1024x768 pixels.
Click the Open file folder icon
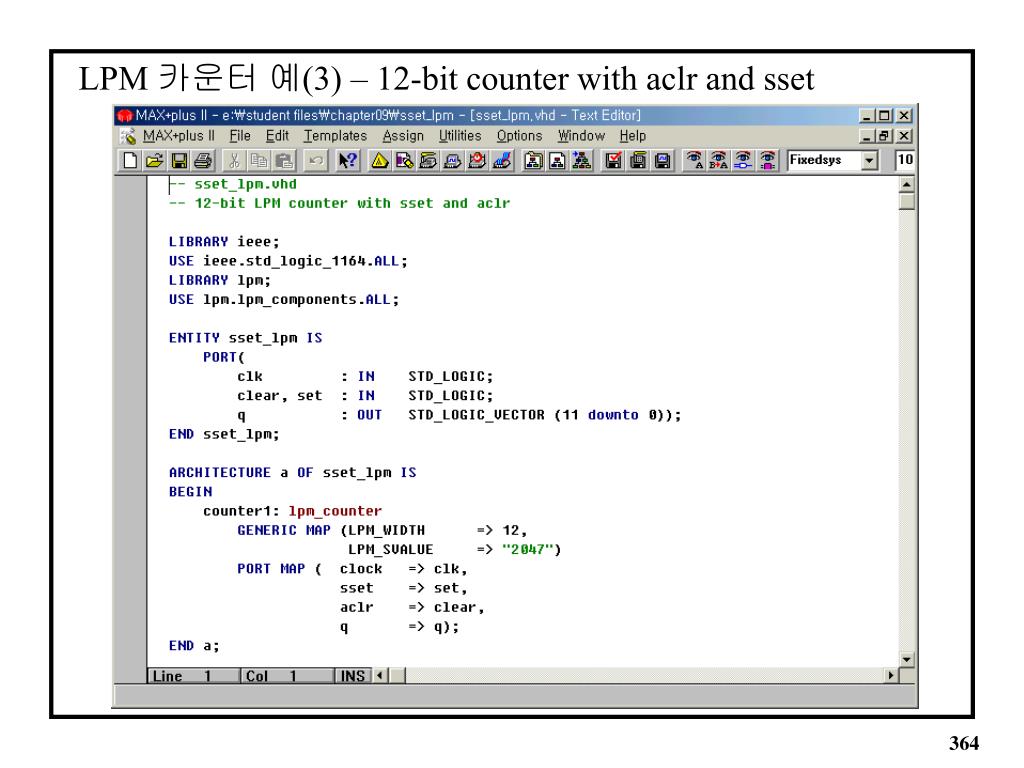click(154, 160)
